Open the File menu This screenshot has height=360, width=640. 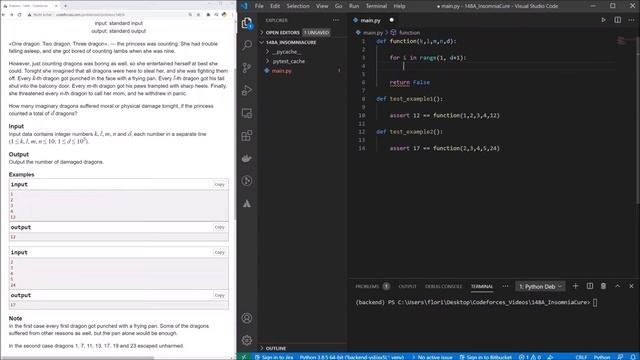point(259,6)
